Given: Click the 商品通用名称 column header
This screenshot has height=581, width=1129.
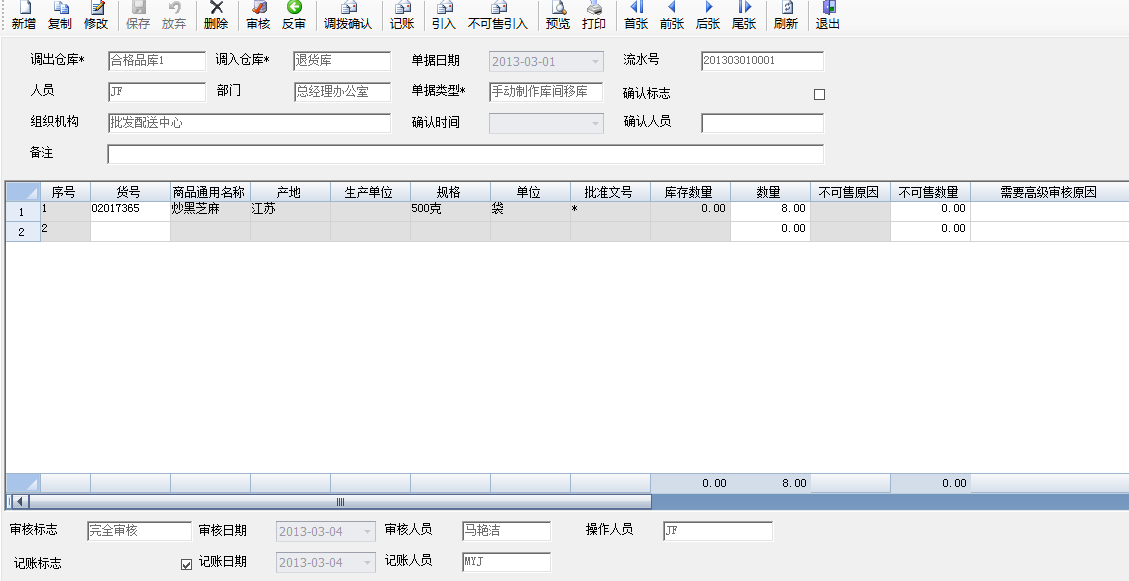Looking at the screenshot, I should click(210, 192).
